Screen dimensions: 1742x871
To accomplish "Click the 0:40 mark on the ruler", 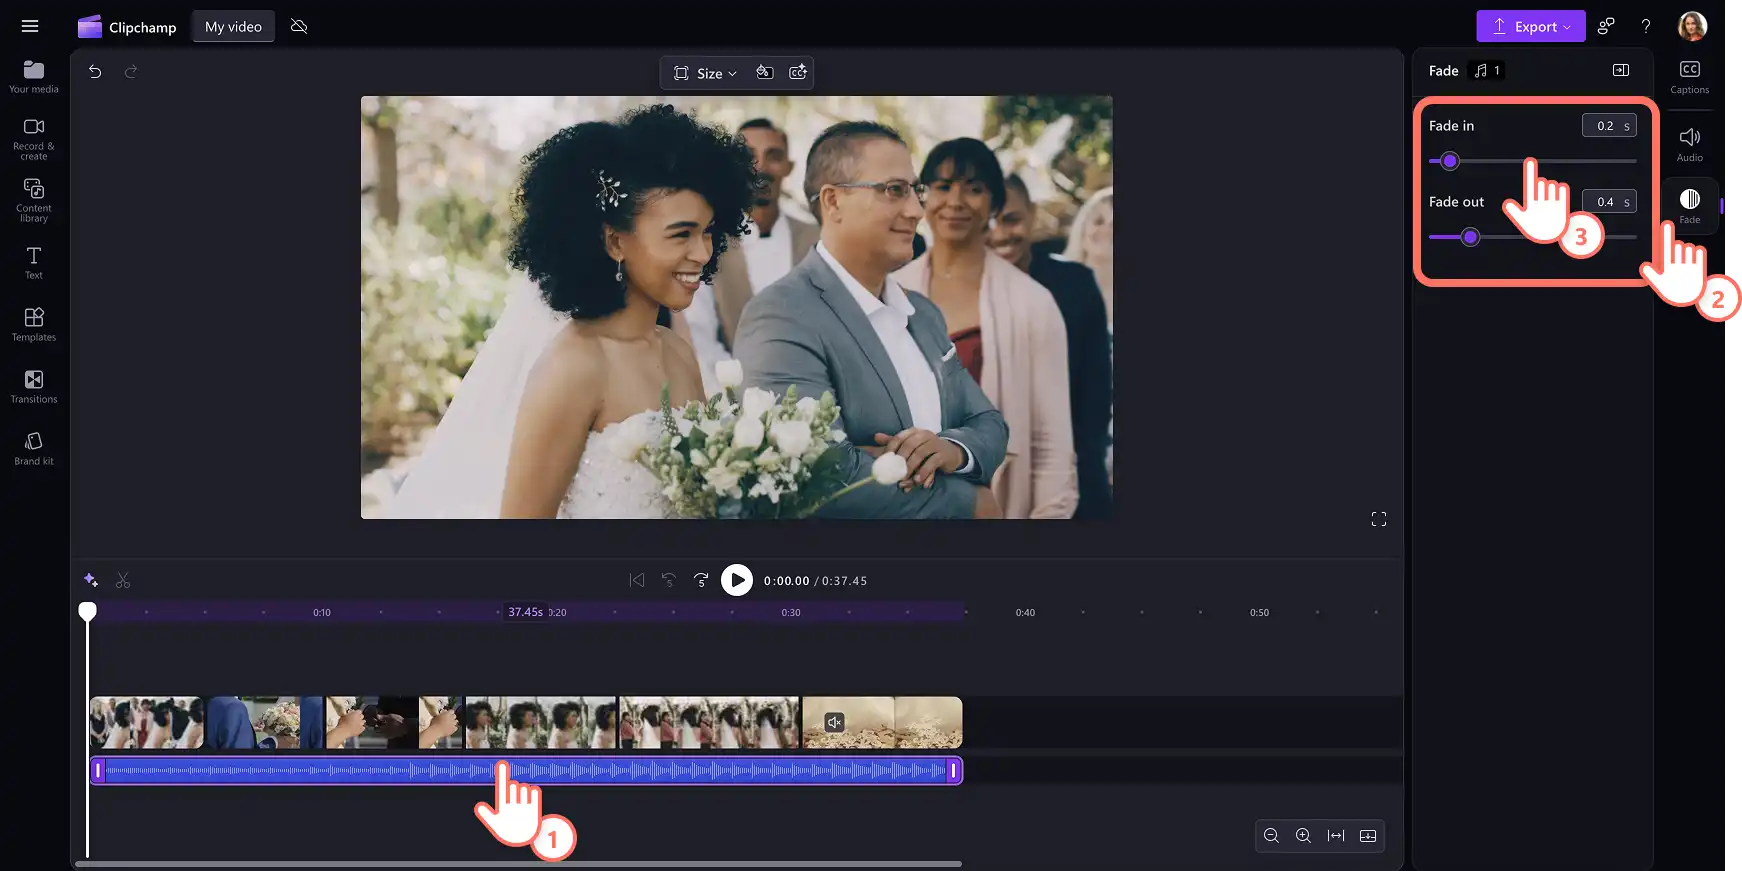I will click(1025, 612).
